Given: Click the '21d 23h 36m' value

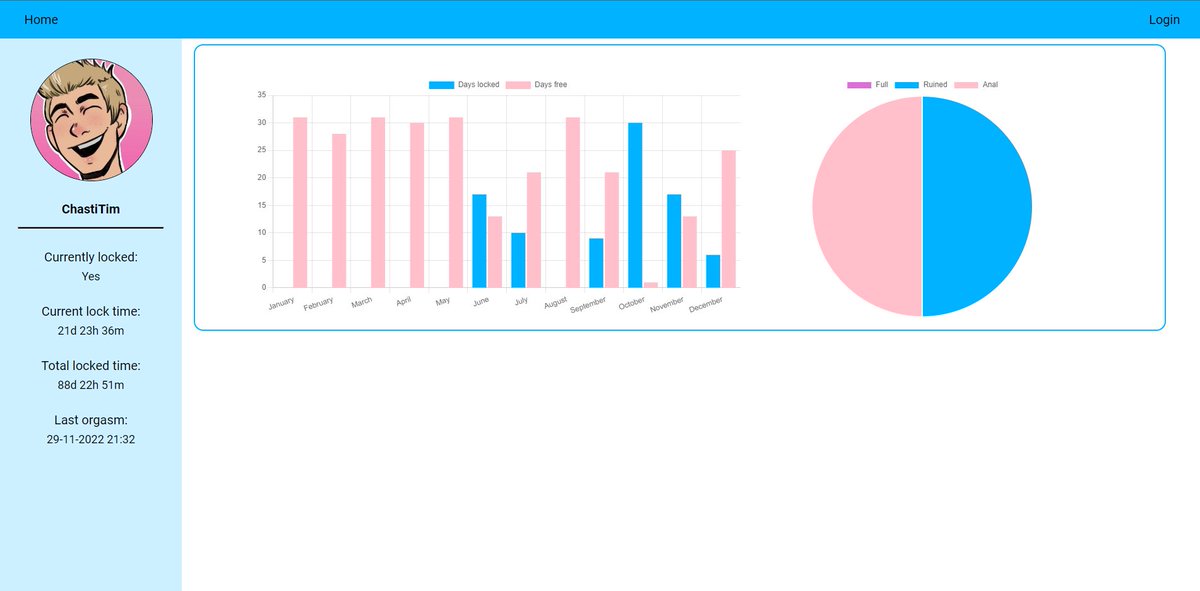Looking at the screenshot, I should coord(91,330).
